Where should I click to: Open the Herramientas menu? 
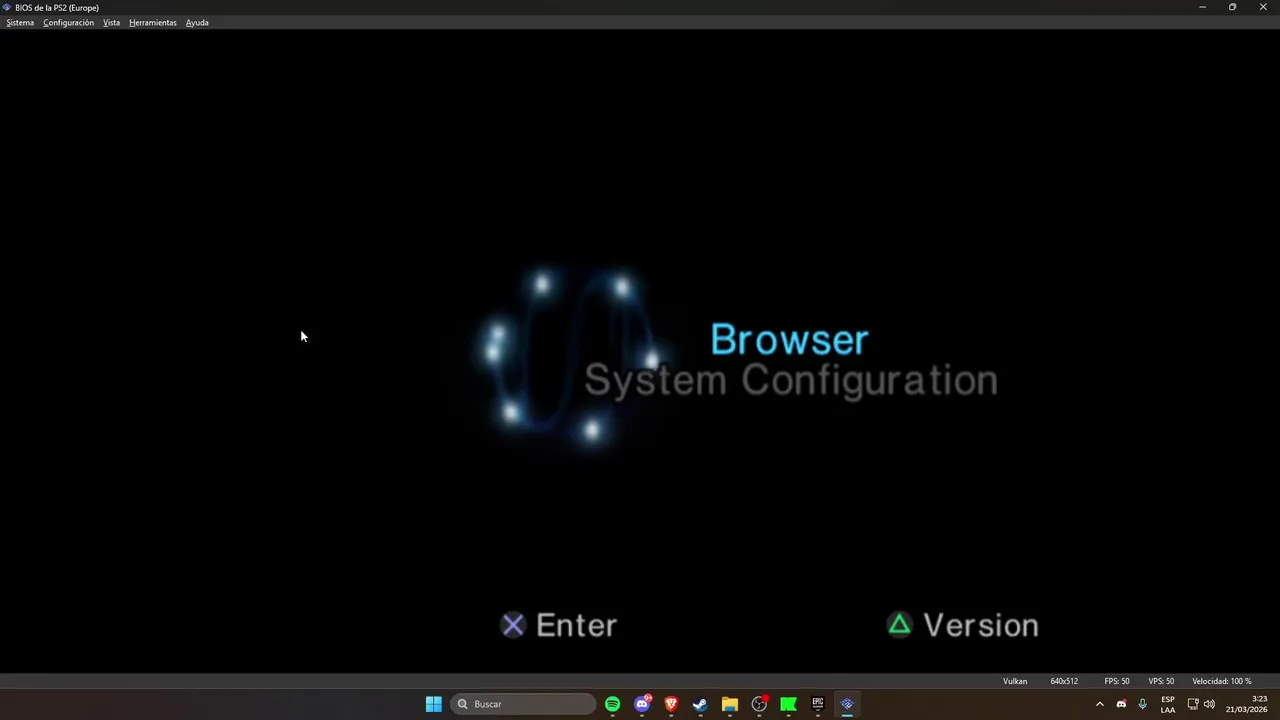[x=153, y=22]
